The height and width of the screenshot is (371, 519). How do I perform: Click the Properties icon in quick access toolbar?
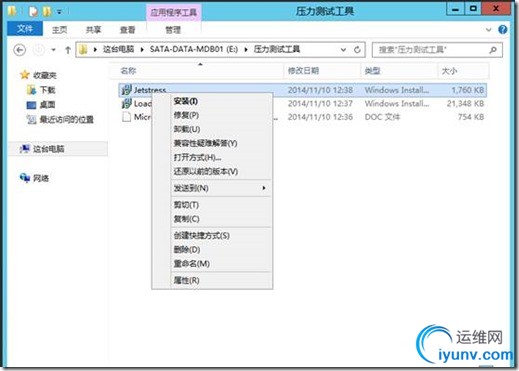pyautogui.click(x=33, y=12)
